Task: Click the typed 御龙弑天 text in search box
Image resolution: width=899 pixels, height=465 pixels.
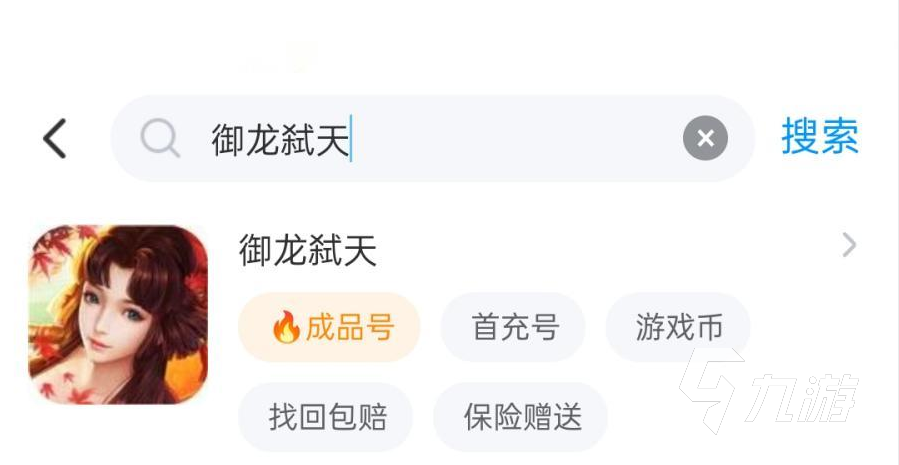Action: tap(280, 140)
